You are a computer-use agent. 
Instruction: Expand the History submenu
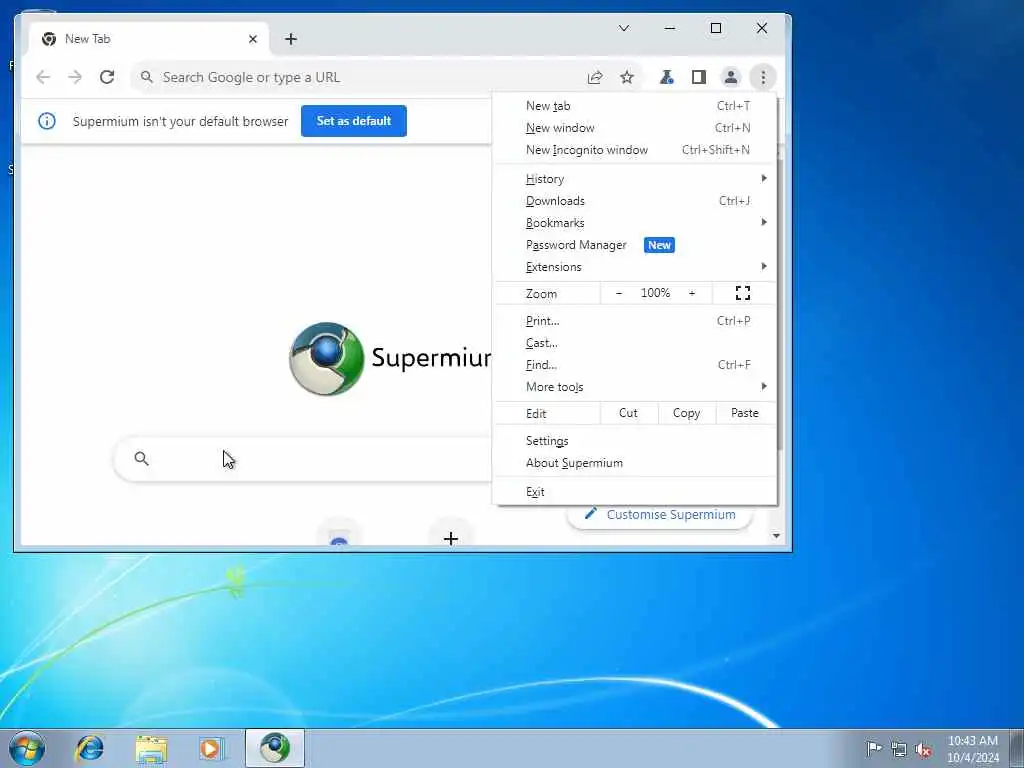(635, 179)
